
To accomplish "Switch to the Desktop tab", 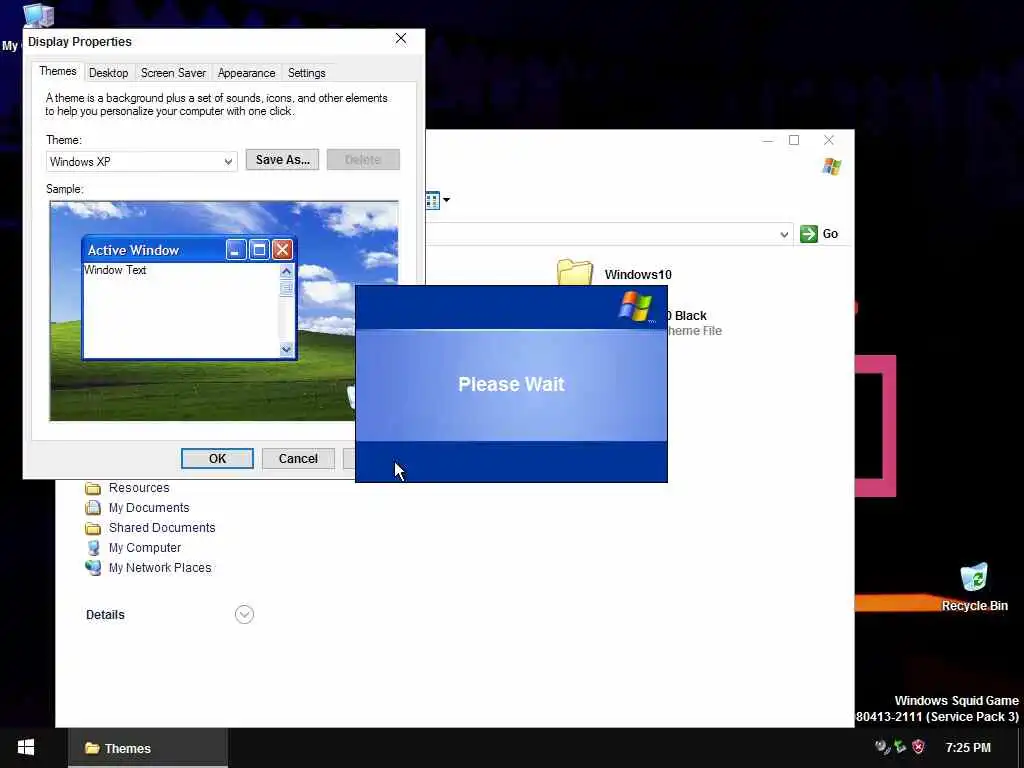I will pyautogui.click(x=108, y=73).
